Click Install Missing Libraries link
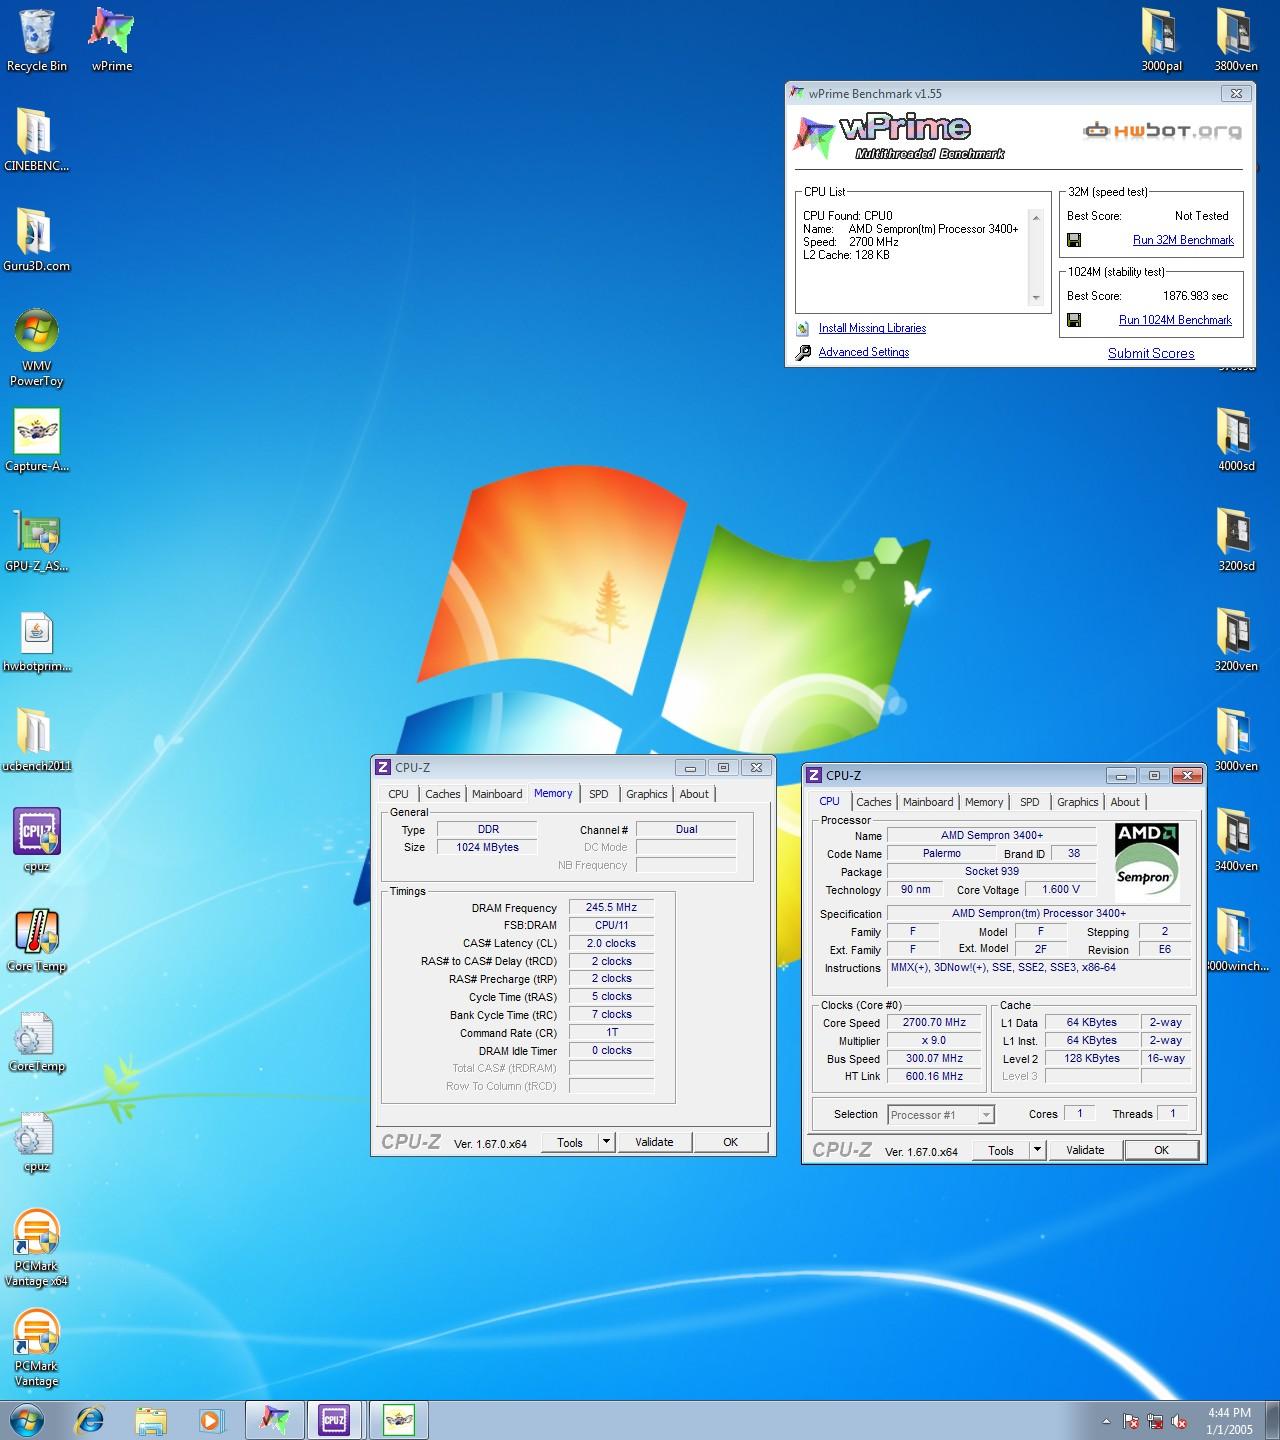Image resolution: width=1280 pixels, height=1440 pixels. (x=872, y=328)
